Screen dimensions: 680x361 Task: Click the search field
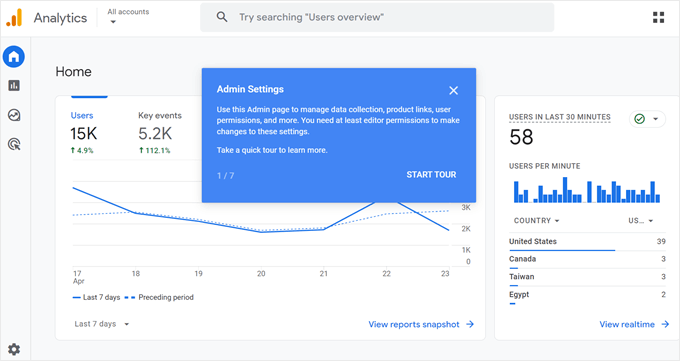click(377, 17)
